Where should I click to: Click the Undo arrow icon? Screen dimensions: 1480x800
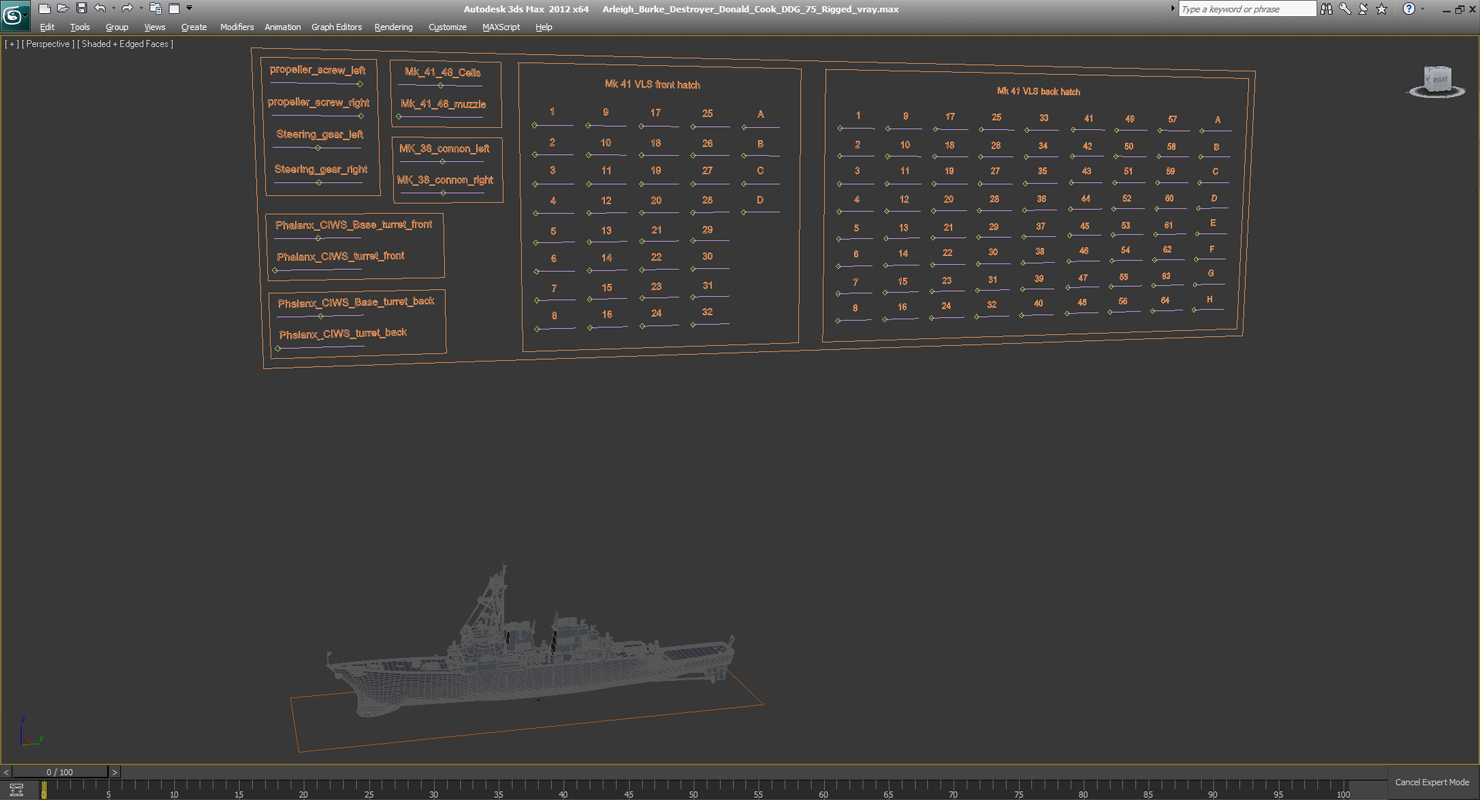coord(100,9)
